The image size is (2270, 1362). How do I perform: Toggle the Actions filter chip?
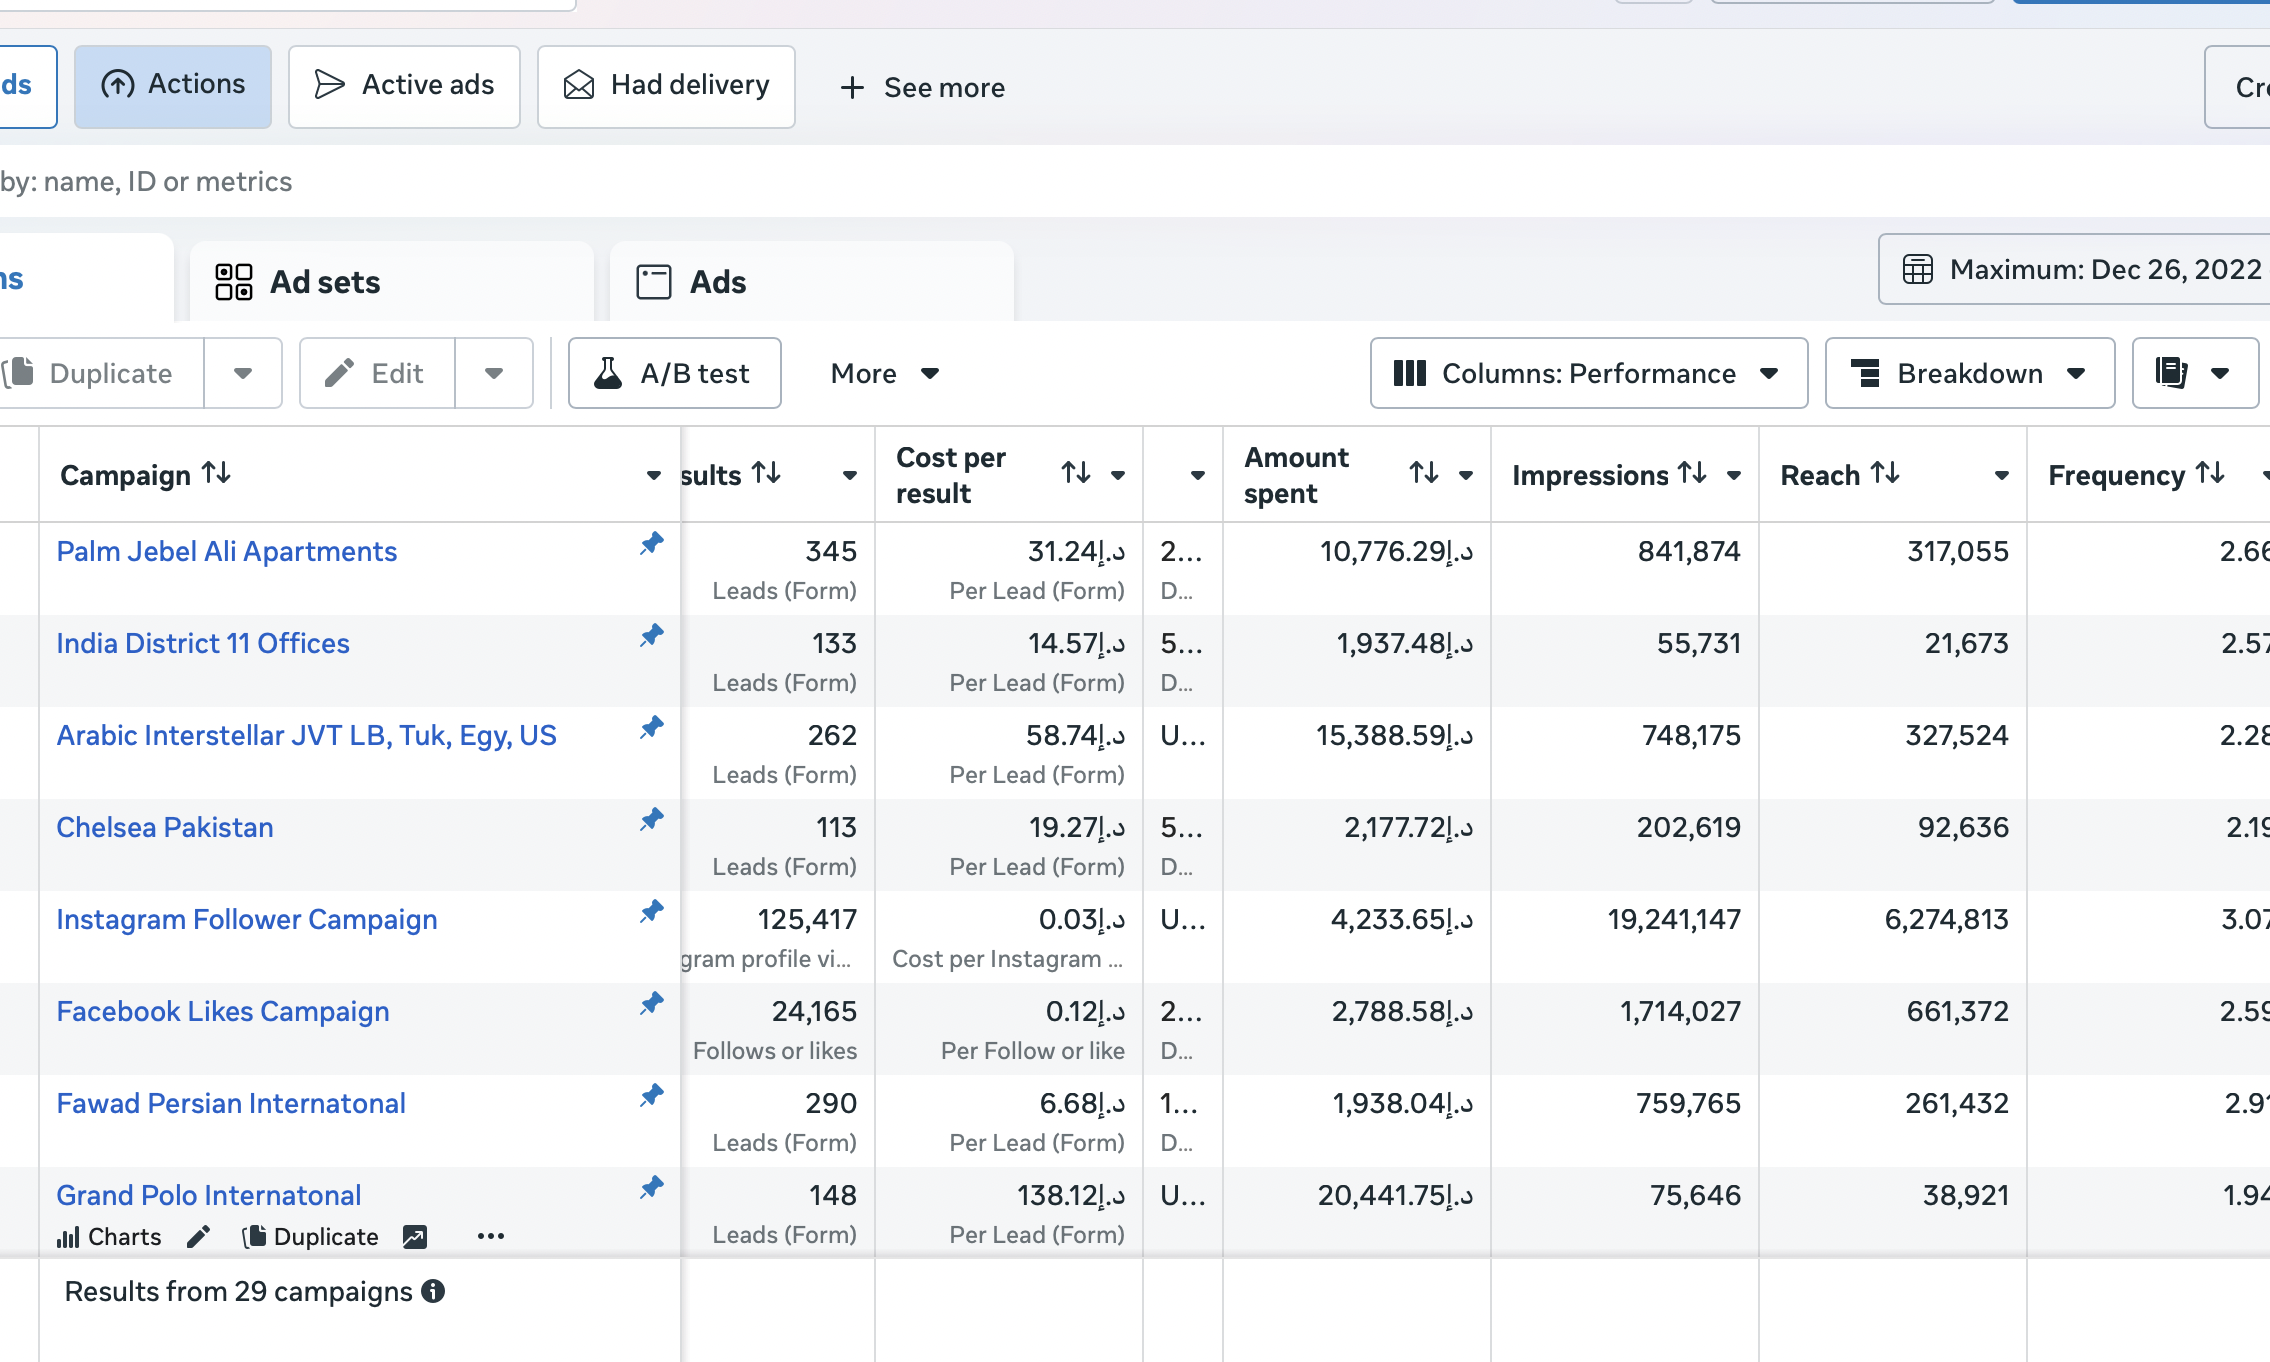[x=173, y=86]
